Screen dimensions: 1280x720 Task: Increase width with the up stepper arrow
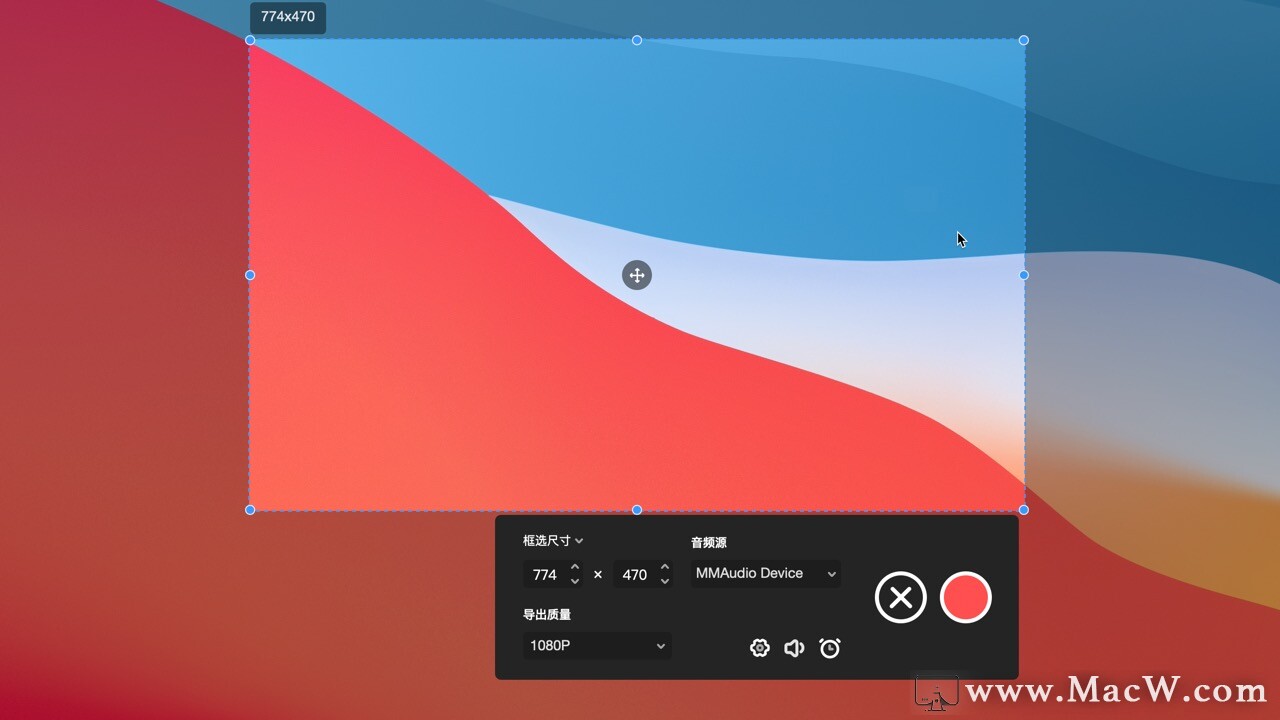point(575,568)
